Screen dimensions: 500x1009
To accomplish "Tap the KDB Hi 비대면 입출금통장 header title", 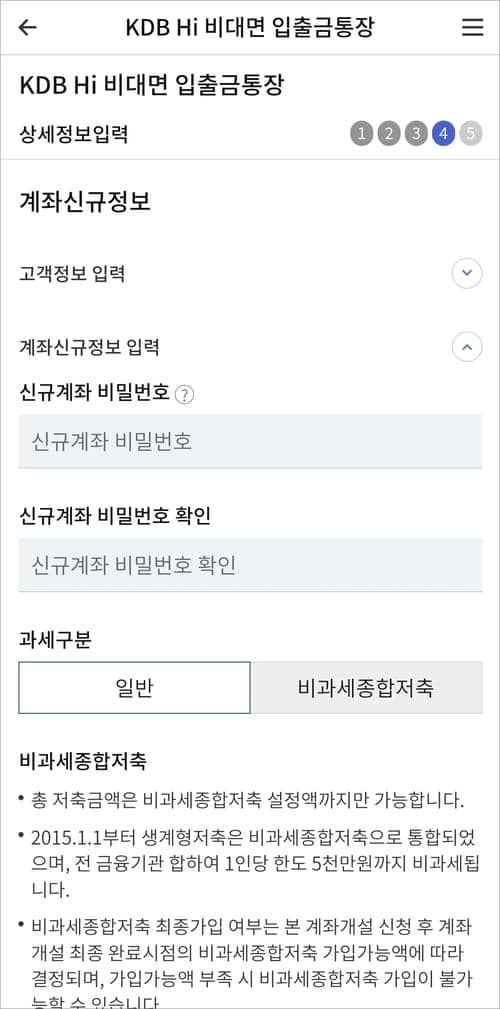I will 250,27.
